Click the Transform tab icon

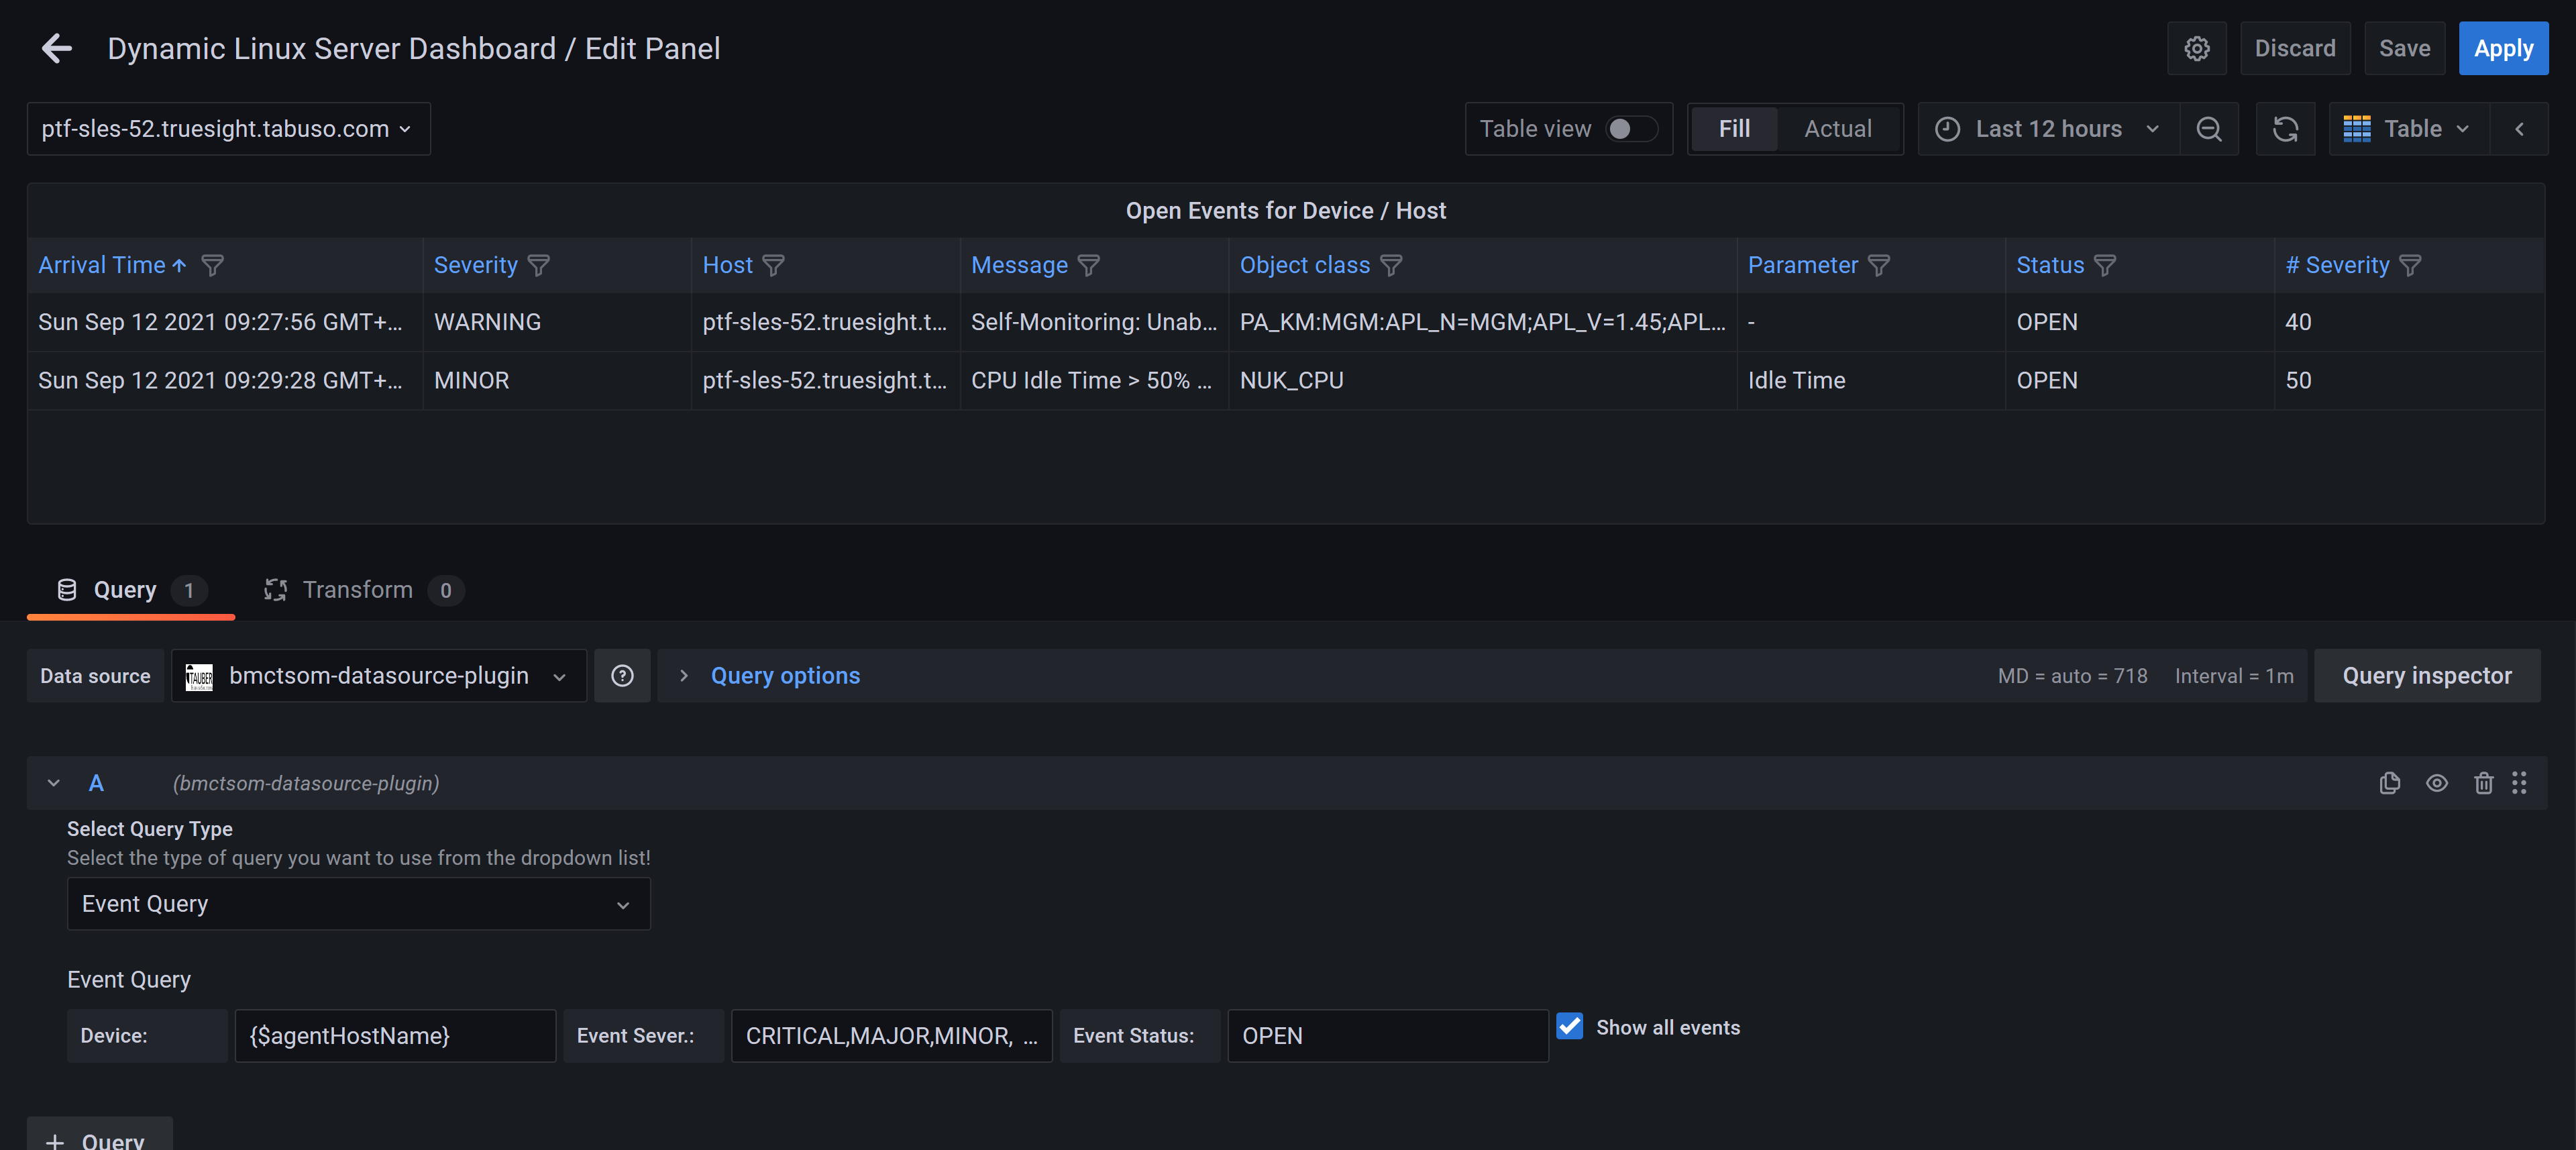(275, 590)
